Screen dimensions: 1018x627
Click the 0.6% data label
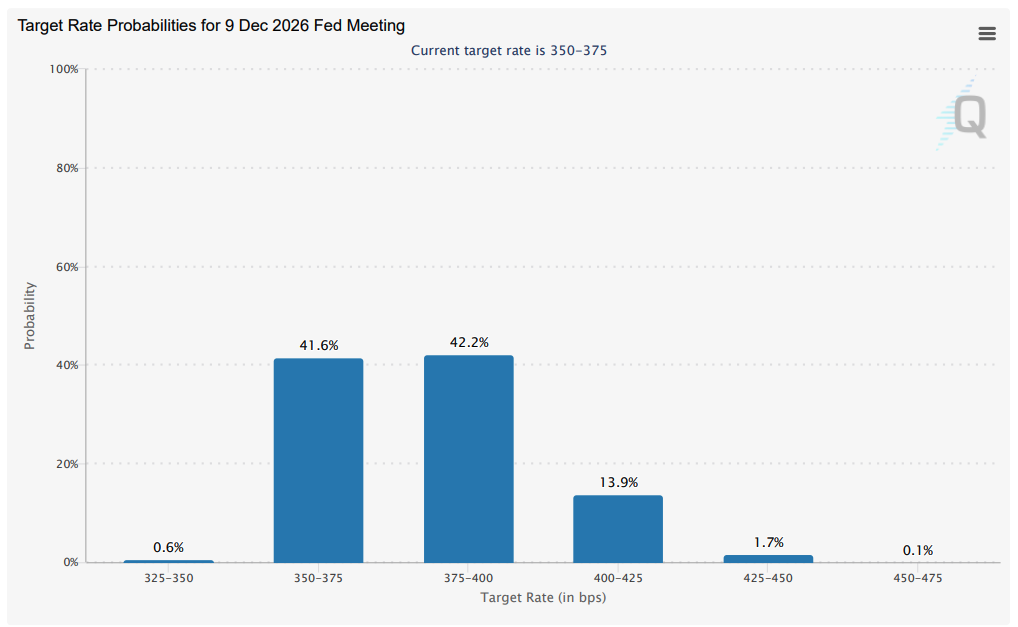tap(169, 547)
